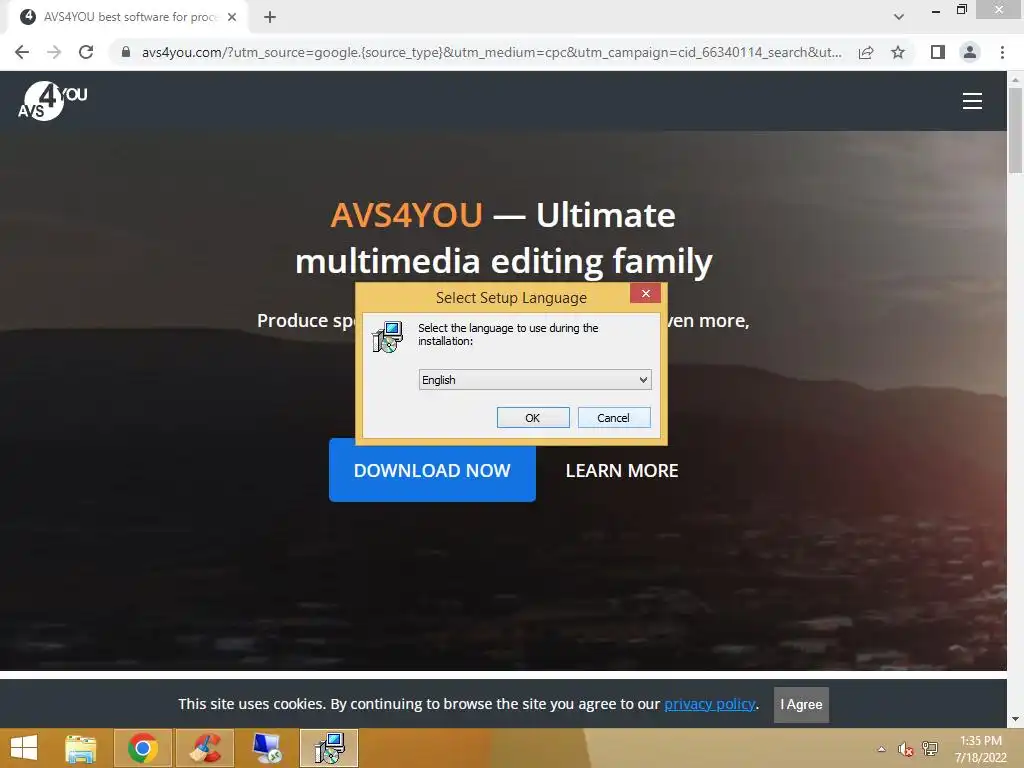View site security lock information
This screenshot has height=768, width=1024.
point(126,52)
